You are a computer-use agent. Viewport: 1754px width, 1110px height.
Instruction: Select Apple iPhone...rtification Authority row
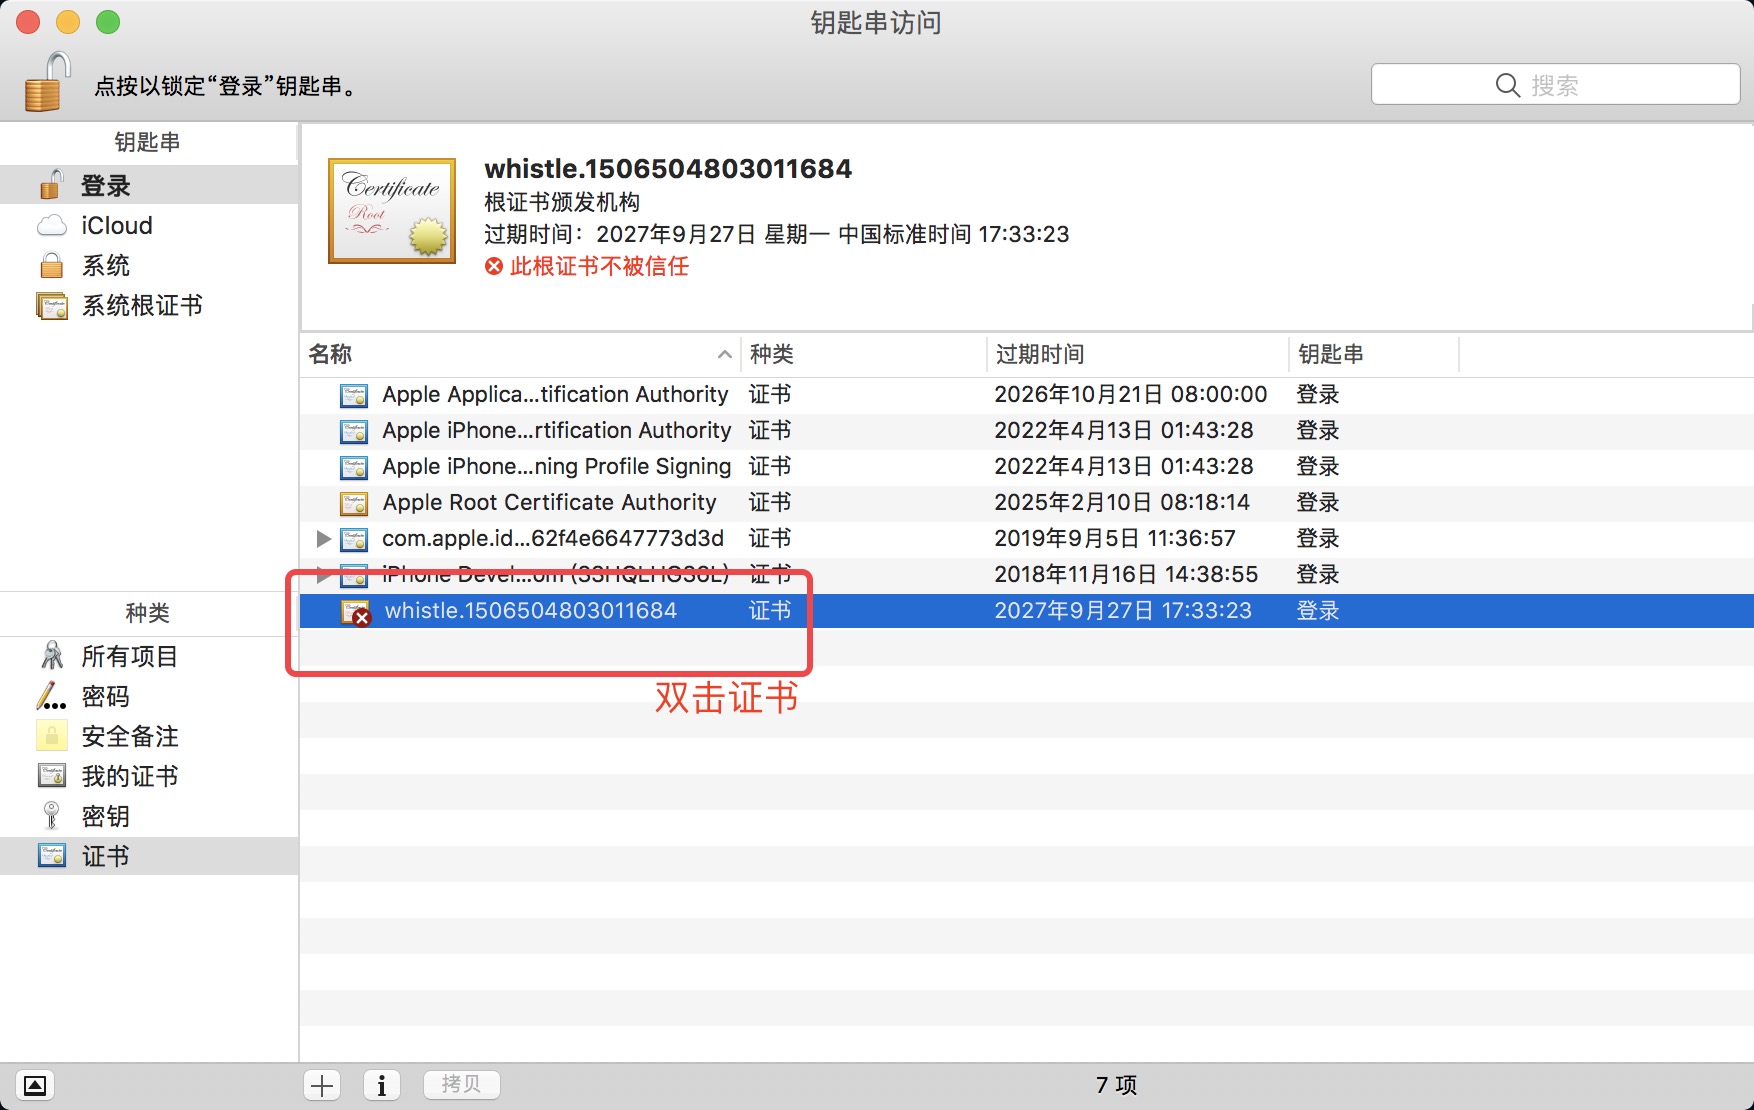(x=1027, y=430)
